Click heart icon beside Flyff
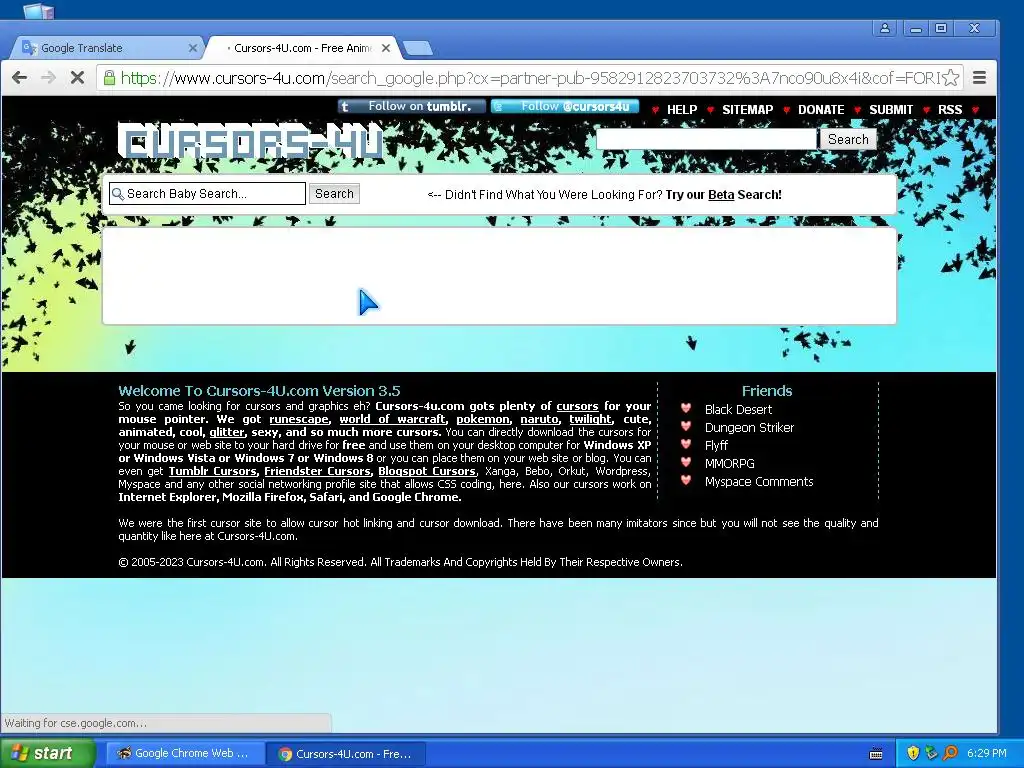The image size is (1024, 768). coord(686,444)
